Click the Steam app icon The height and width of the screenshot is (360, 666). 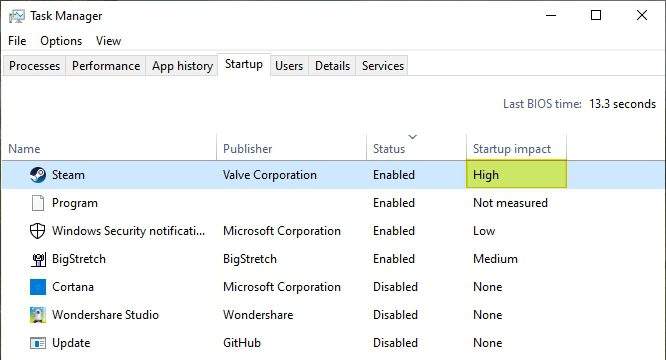(38, 174)
